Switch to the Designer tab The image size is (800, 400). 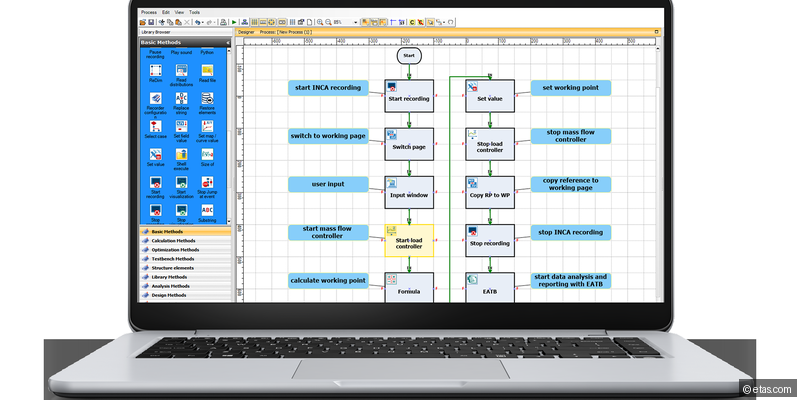click(246, 32)
